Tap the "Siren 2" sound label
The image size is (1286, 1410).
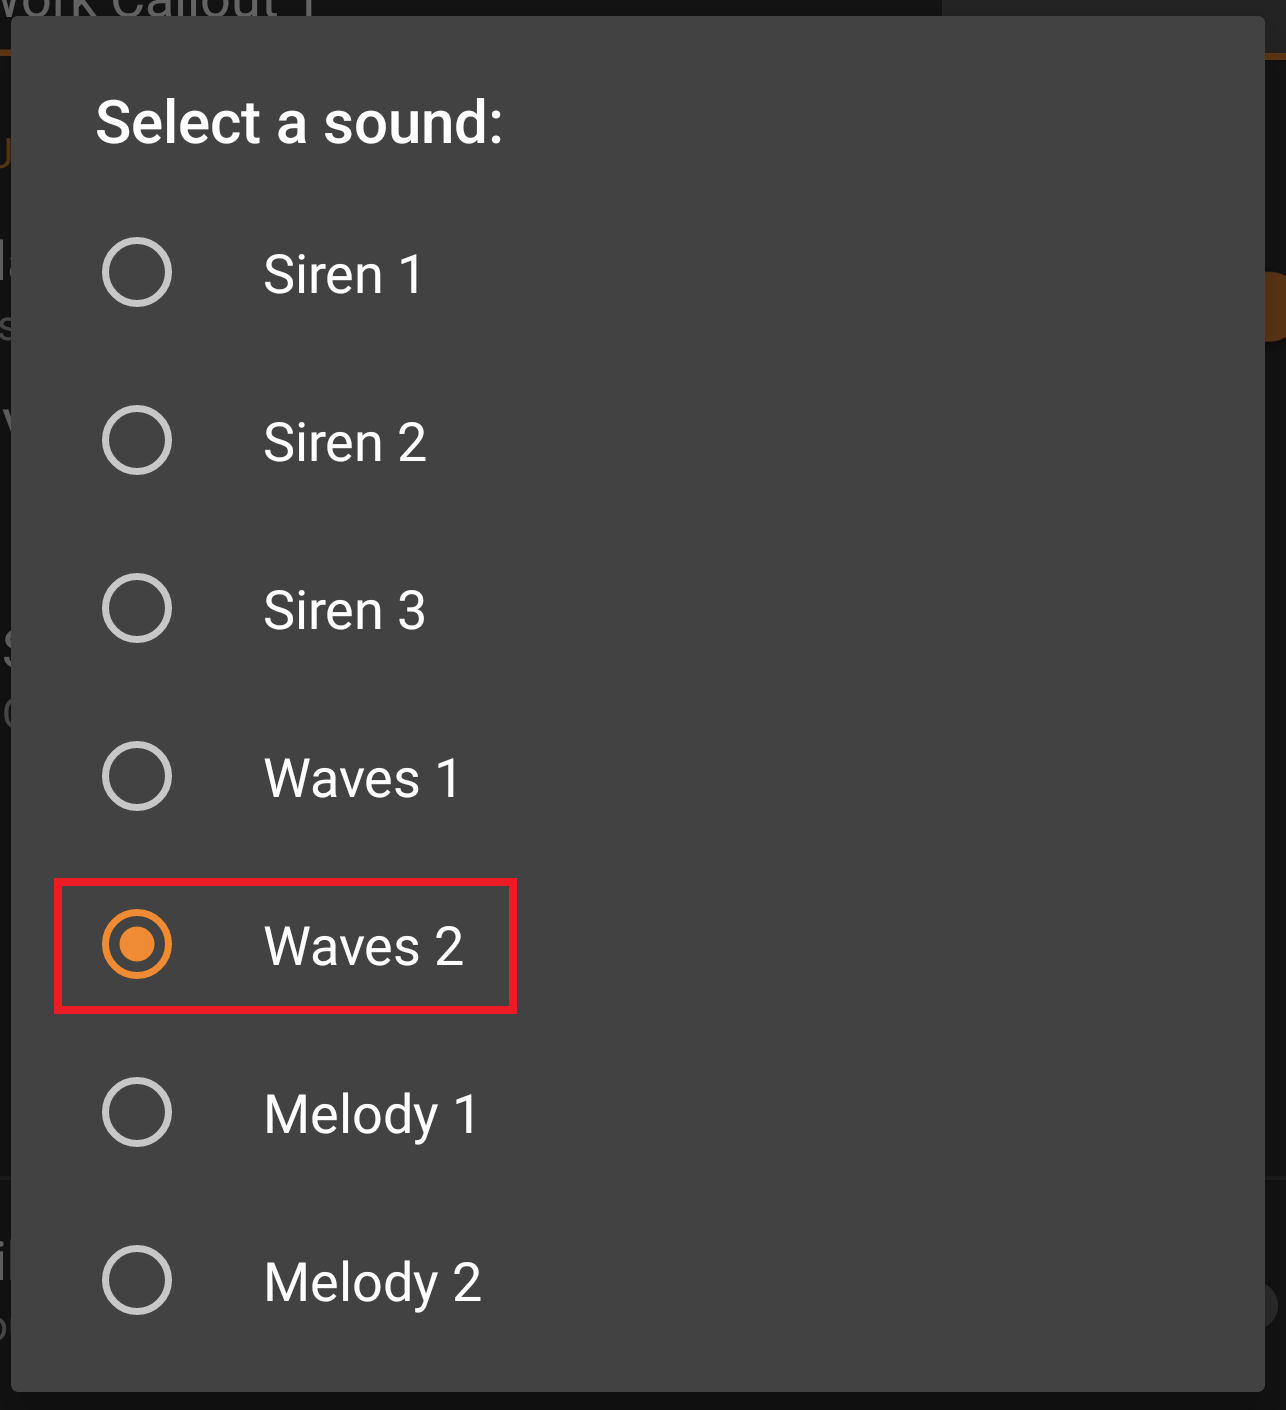pyautogui.click(x=345, y=442)
